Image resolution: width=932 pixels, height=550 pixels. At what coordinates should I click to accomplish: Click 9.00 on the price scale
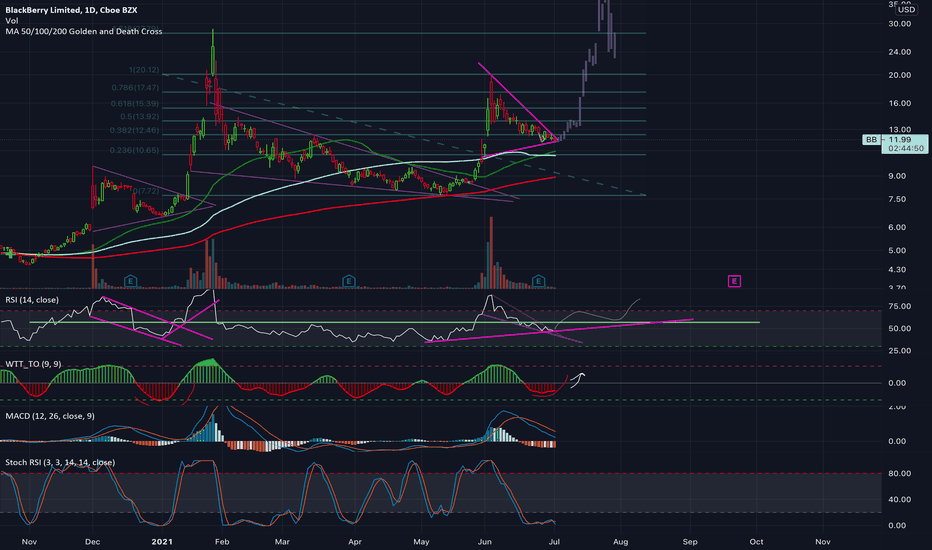click(897, 176)
